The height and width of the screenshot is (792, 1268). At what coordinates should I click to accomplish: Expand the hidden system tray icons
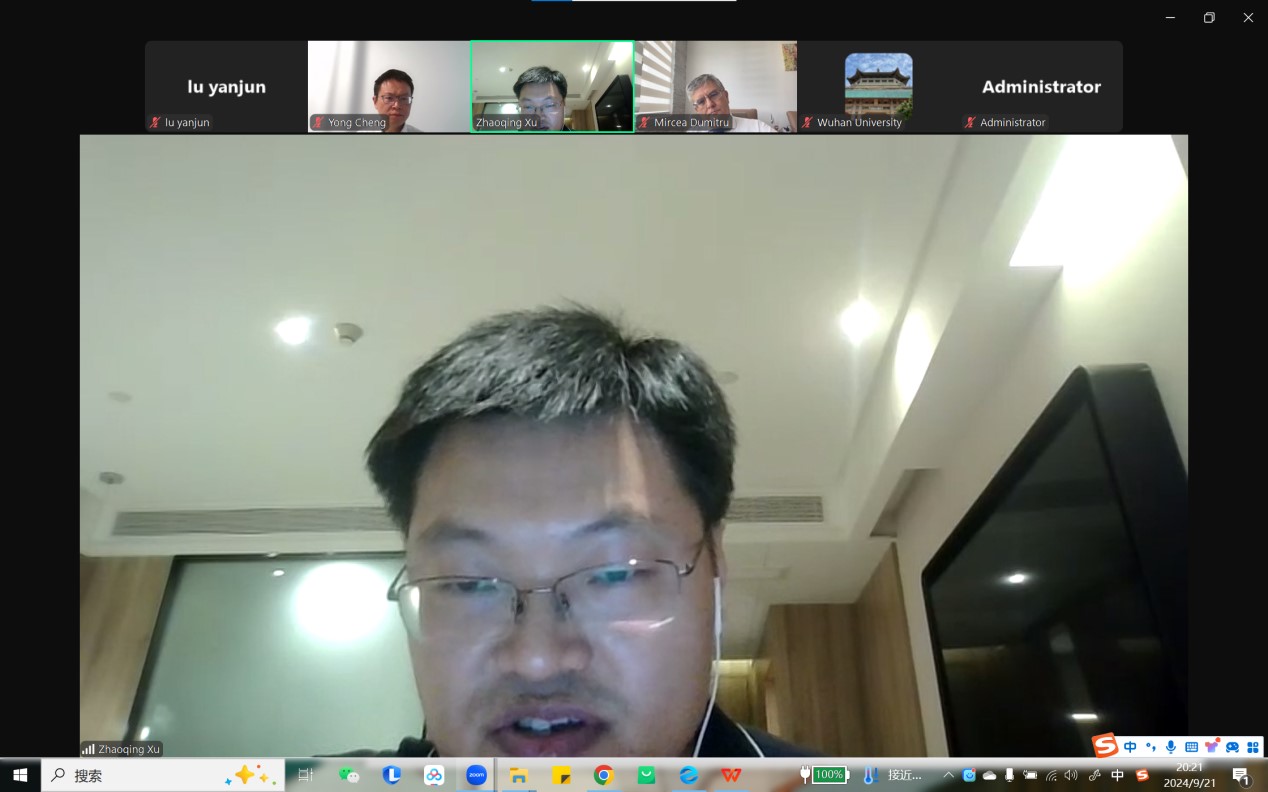click(x=948, y=775)
